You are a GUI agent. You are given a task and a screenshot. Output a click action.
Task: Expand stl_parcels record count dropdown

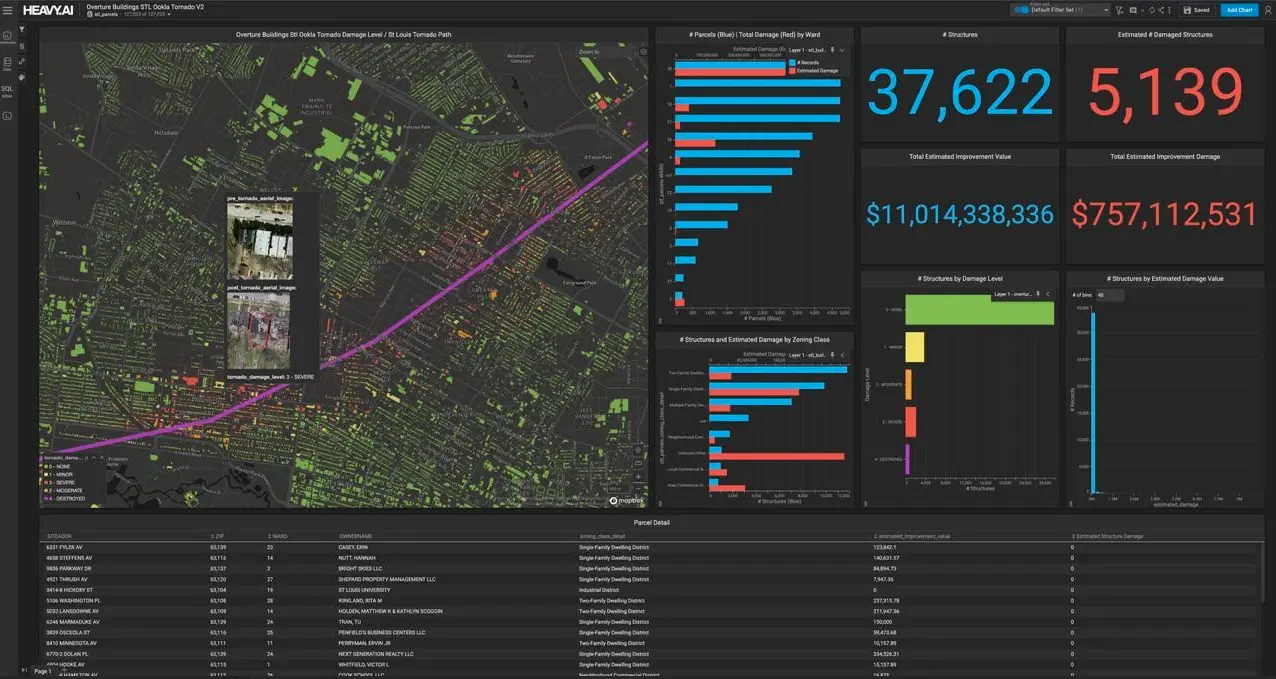point(169,15)
